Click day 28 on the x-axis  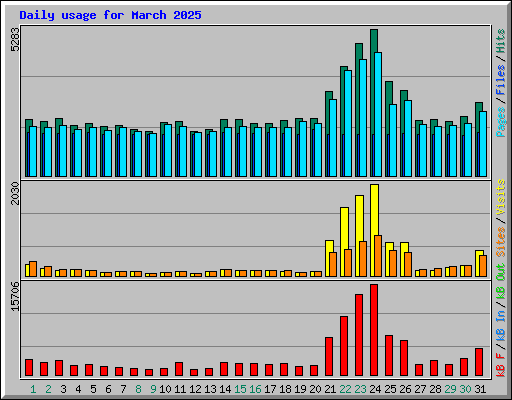tap(435, 389)
